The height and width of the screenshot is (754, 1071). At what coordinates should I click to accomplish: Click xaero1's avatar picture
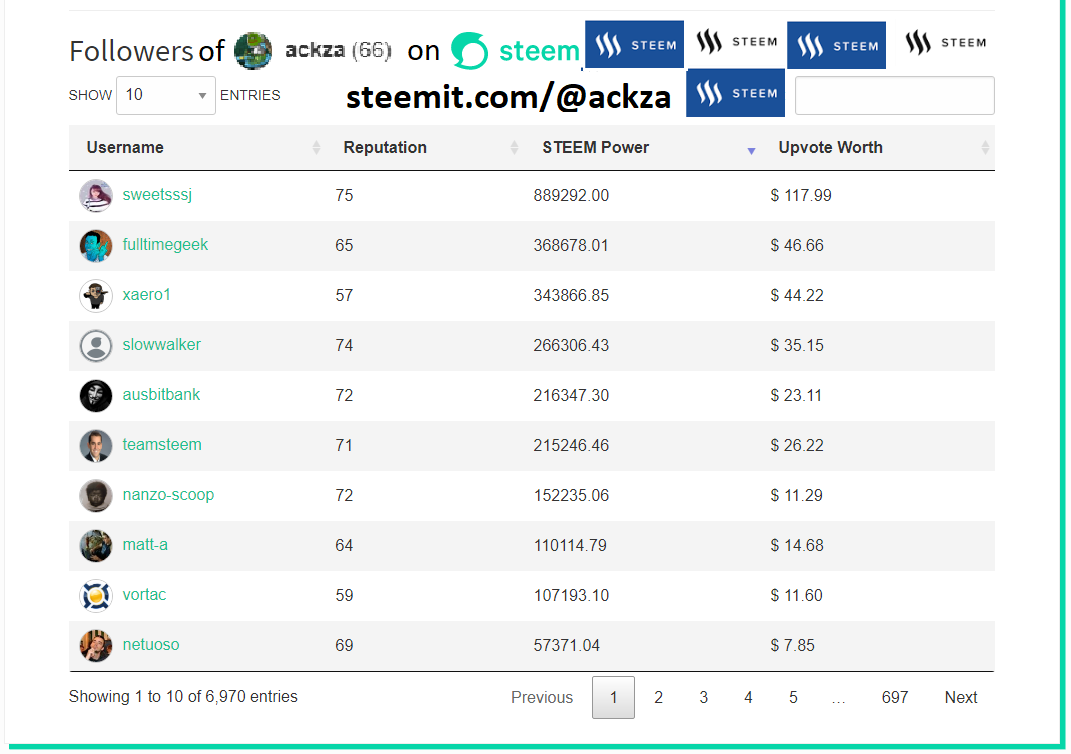pos(96,295)
